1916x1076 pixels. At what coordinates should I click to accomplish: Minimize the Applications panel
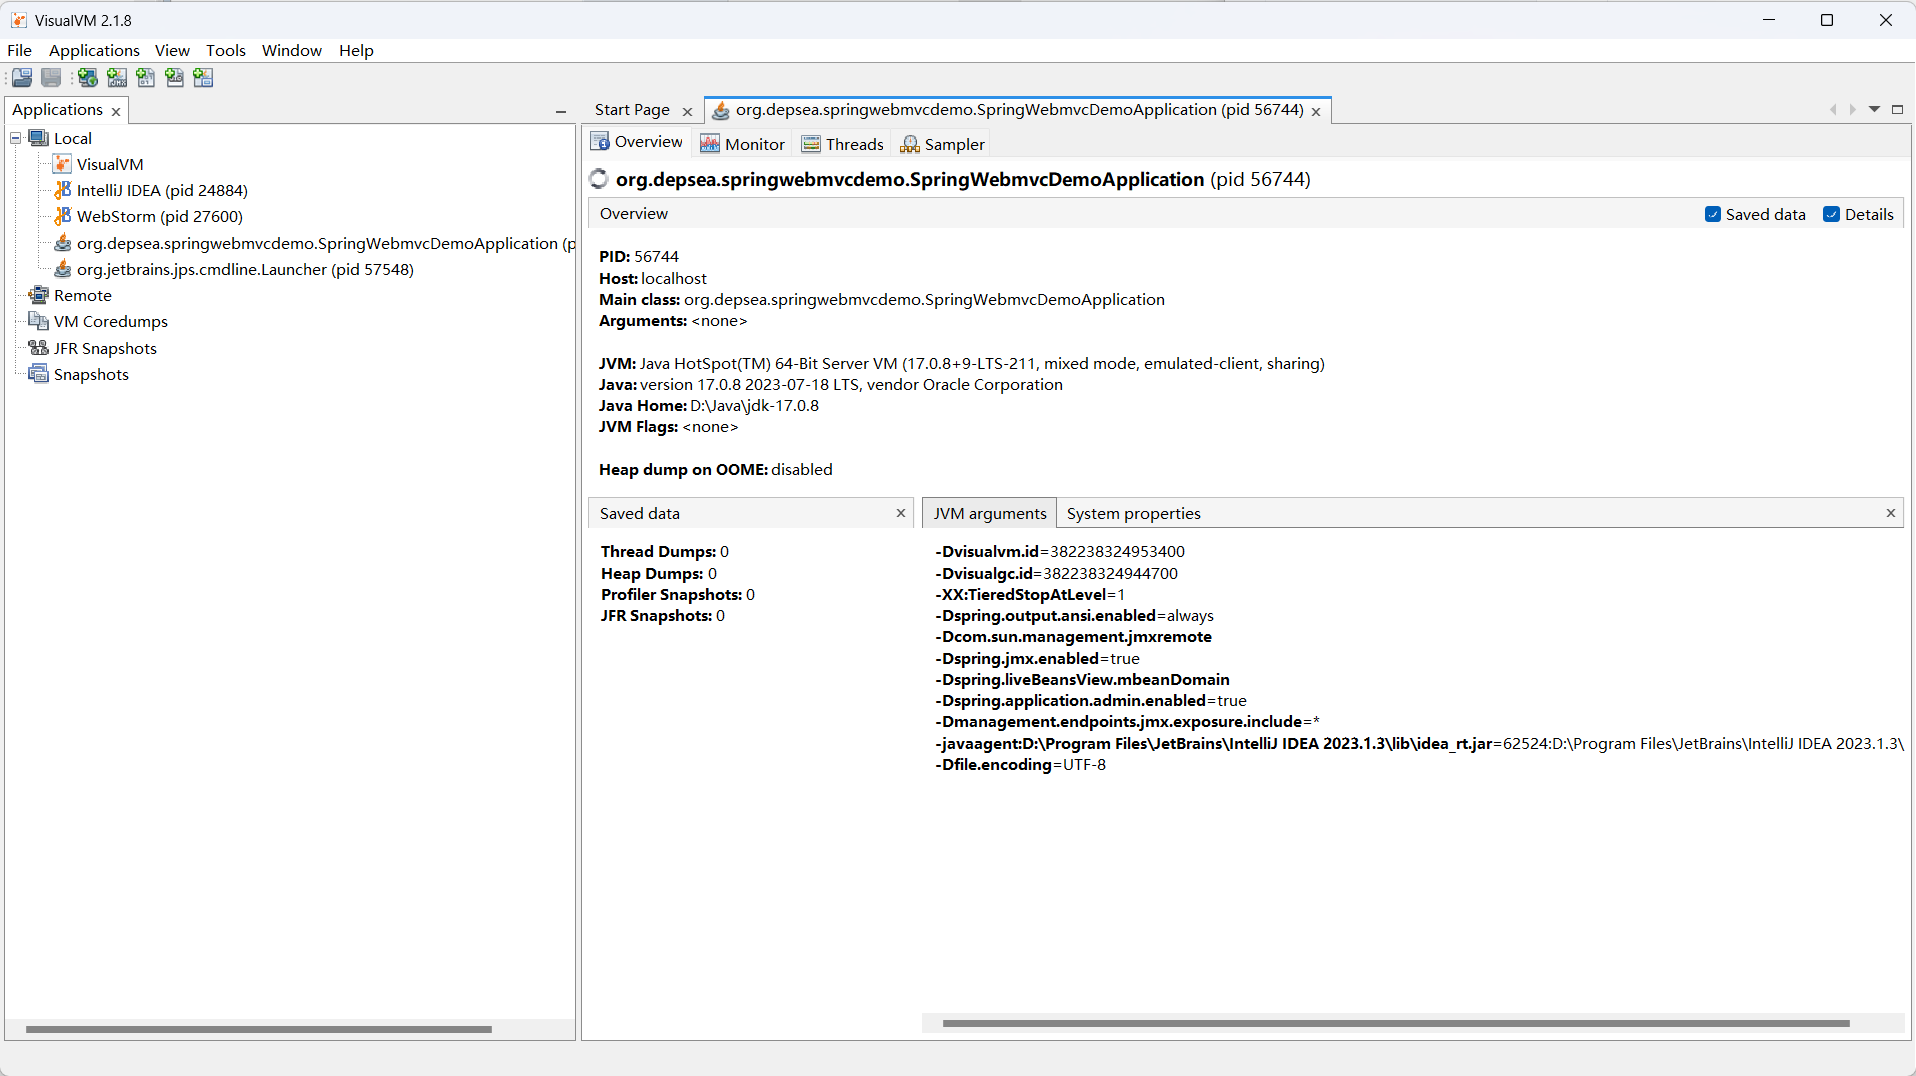pos(561,111)
